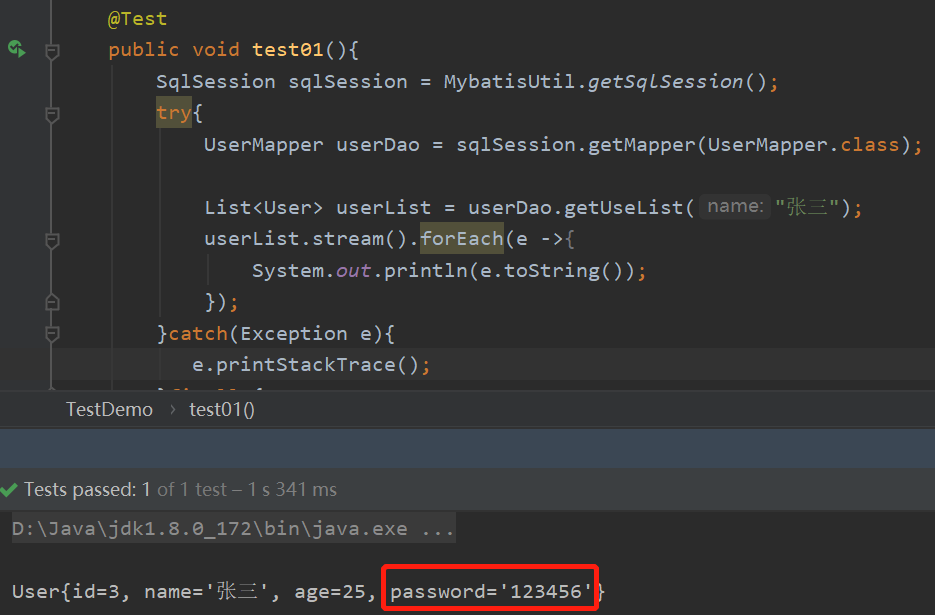Run test01 via the green gutter icon
The width and height of the screenshot is (935, 615).
click(17, 49)
